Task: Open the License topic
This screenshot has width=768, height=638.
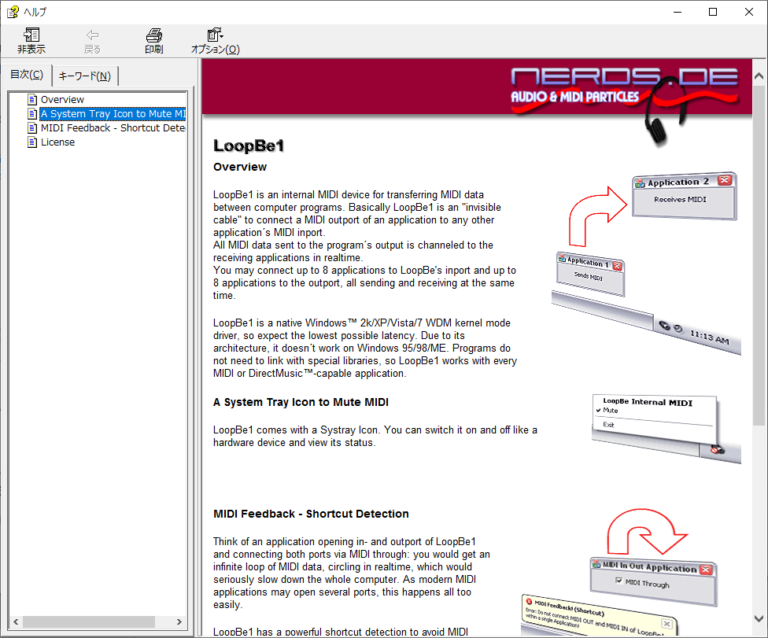Action: 57,142
